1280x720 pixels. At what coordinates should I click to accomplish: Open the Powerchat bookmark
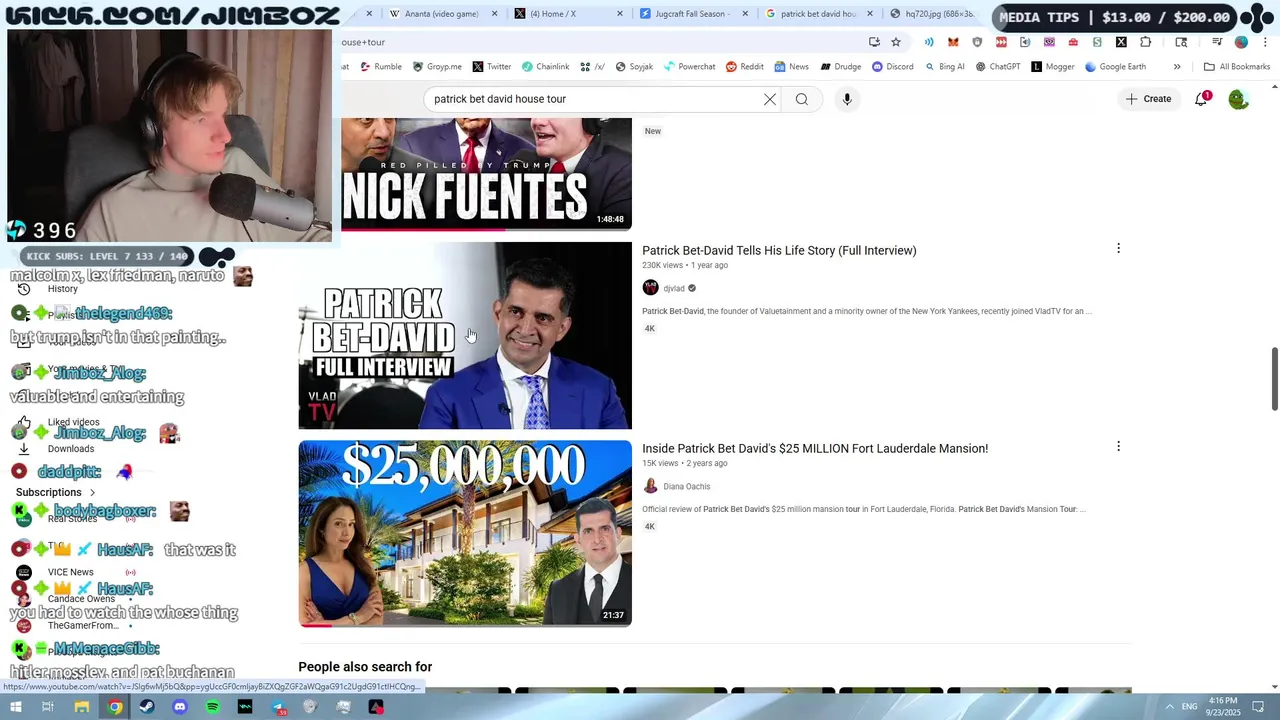689,67
